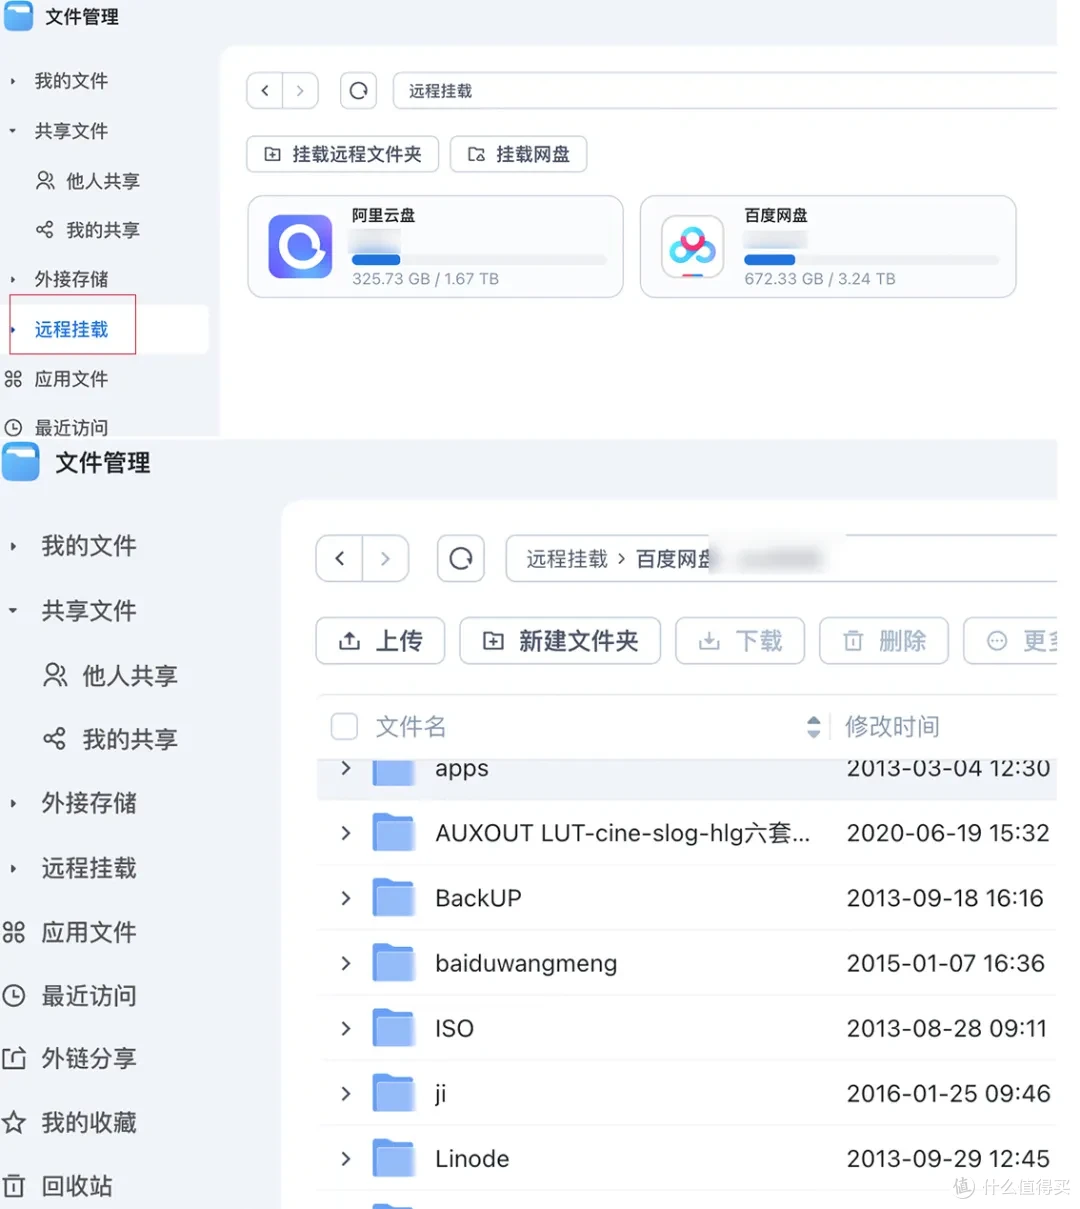Tick the select-all checkbox beside 文件名

(x=344, y=726)
